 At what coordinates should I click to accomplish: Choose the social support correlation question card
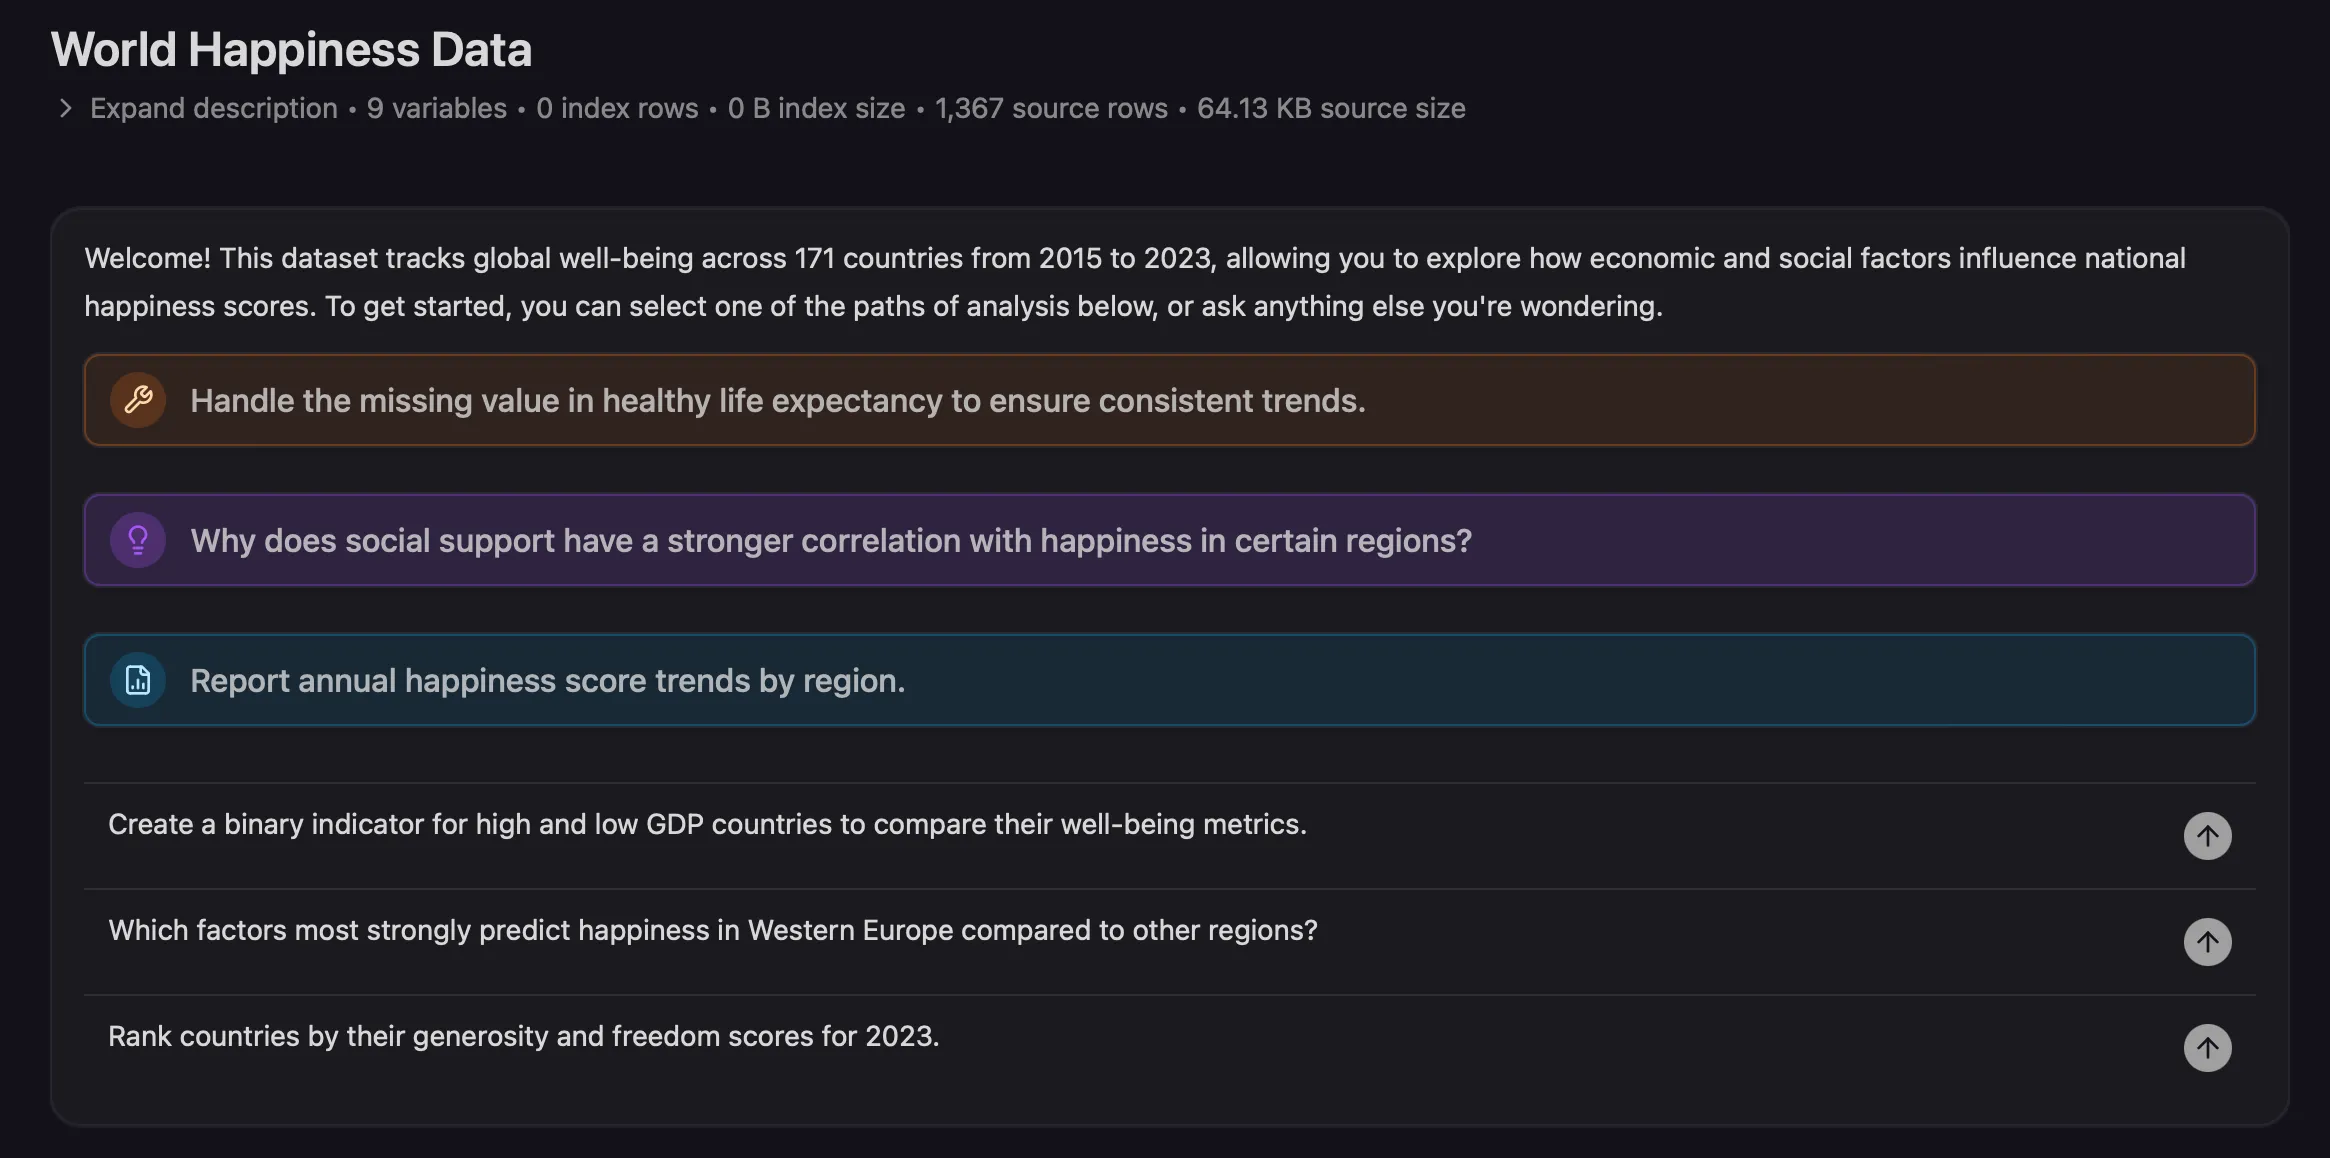pos(1169,540)
